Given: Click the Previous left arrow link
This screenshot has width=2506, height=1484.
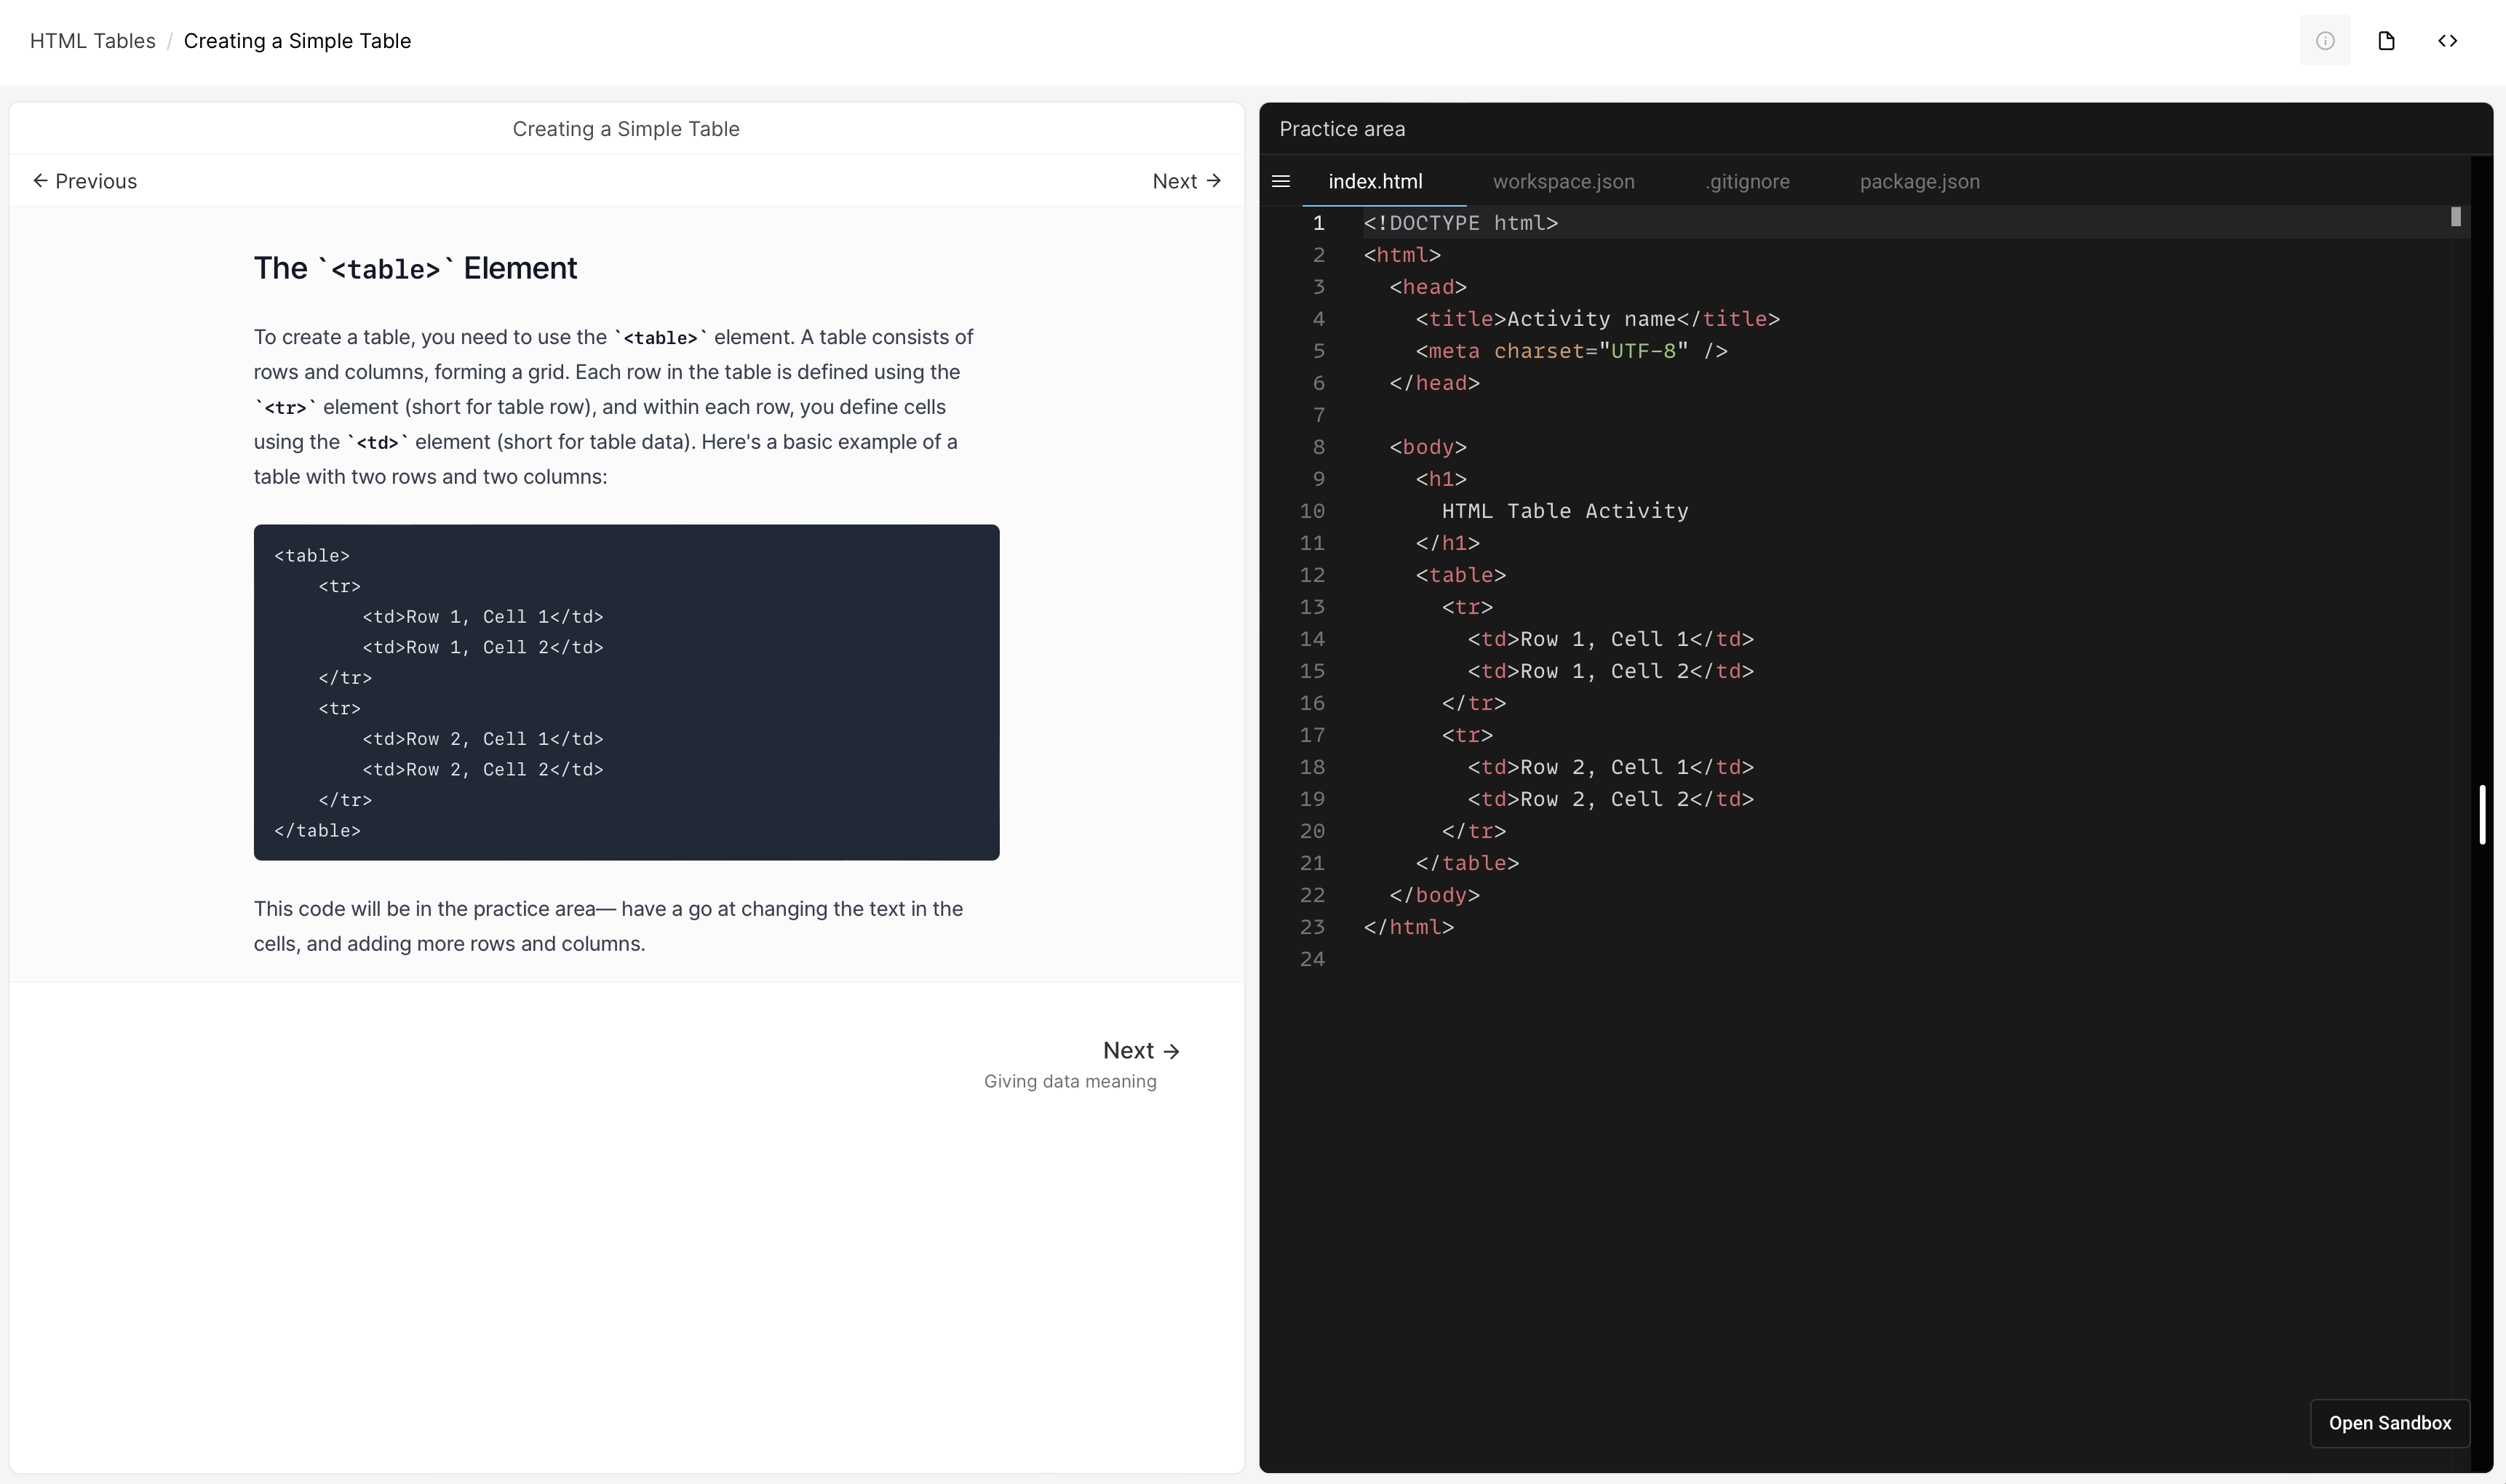Looking at the screenshot, I should tap(85, 181).
